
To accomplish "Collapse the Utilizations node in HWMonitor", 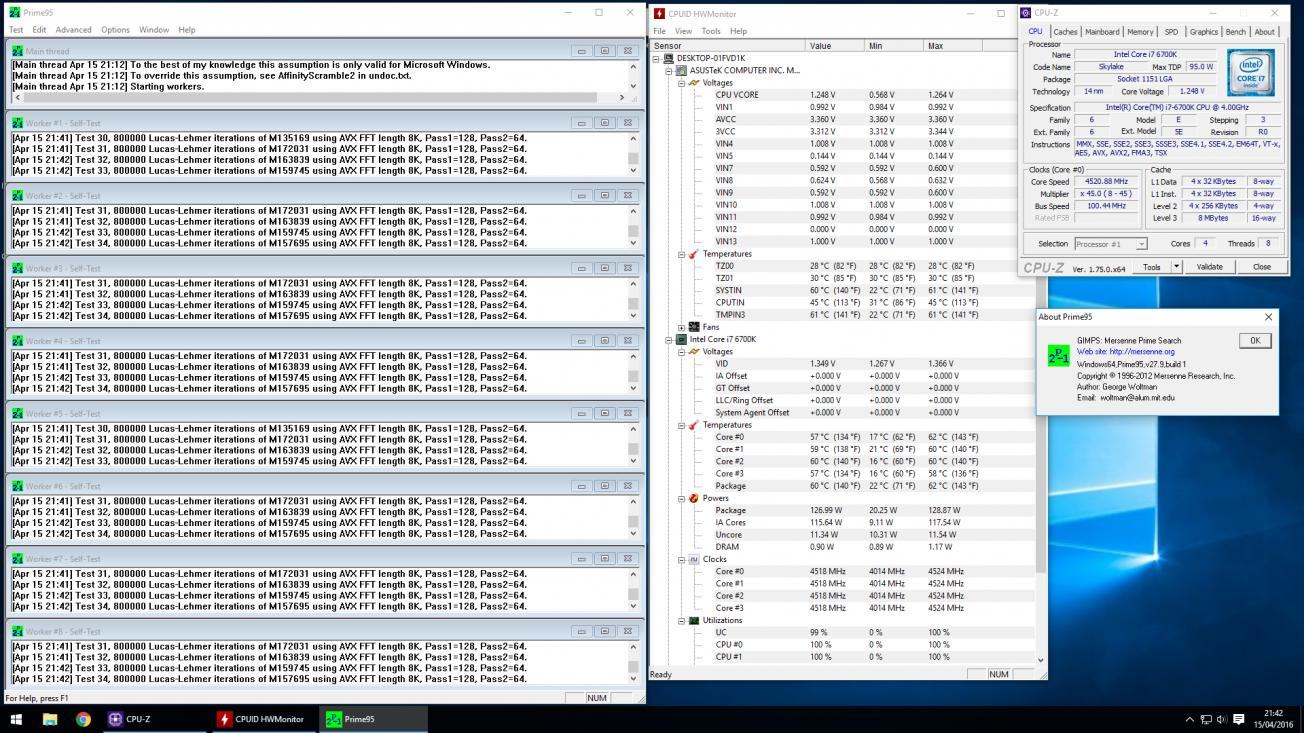I will [682, 620].
